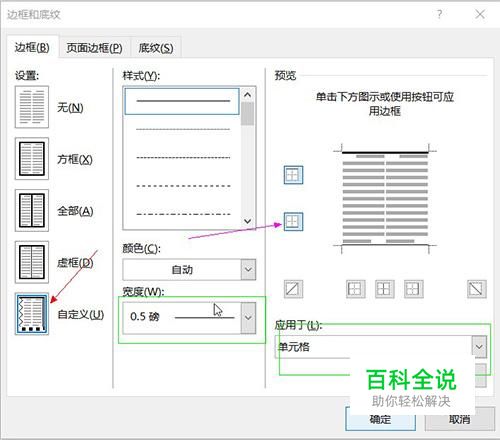Click the style list scrollbar thumb
This screenshot has width=500, height=440.
point(247,114)
